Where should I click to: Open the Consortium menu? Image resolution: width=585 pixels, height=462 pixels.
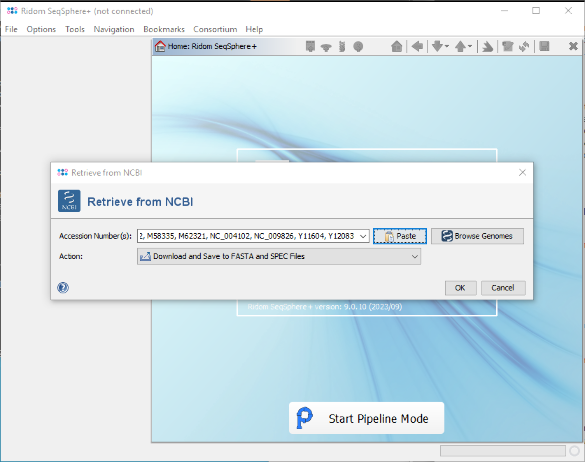click(x=215, y=29)
